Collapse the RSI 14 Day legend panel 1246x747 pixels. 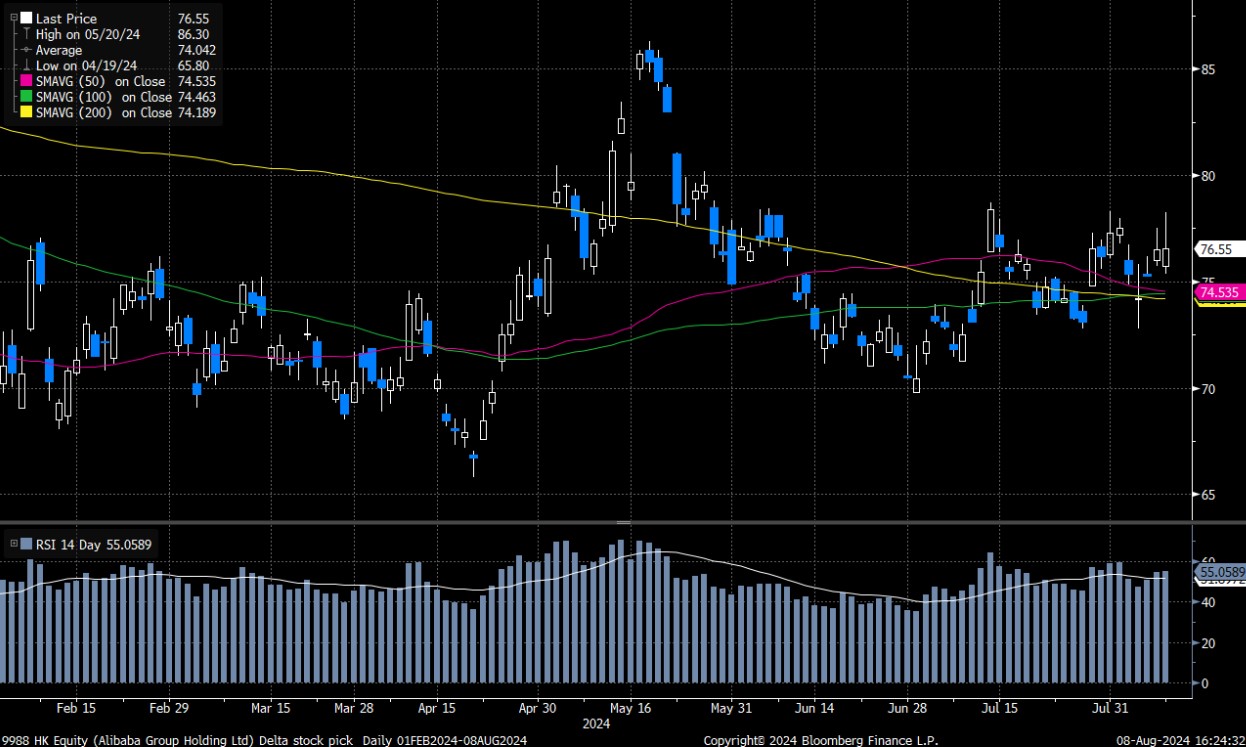pyautogui.click(x=13, y=544)
